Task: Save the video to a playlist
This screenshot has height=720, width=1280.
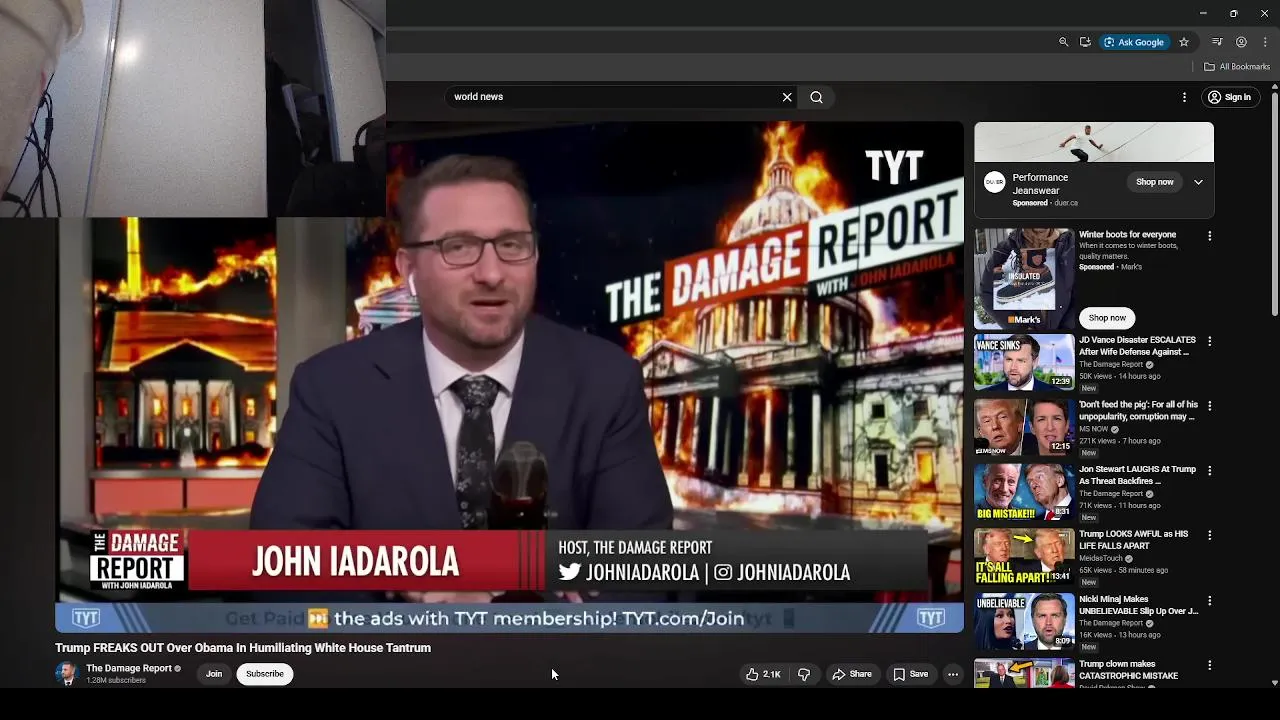Action: tap(910, 674)
